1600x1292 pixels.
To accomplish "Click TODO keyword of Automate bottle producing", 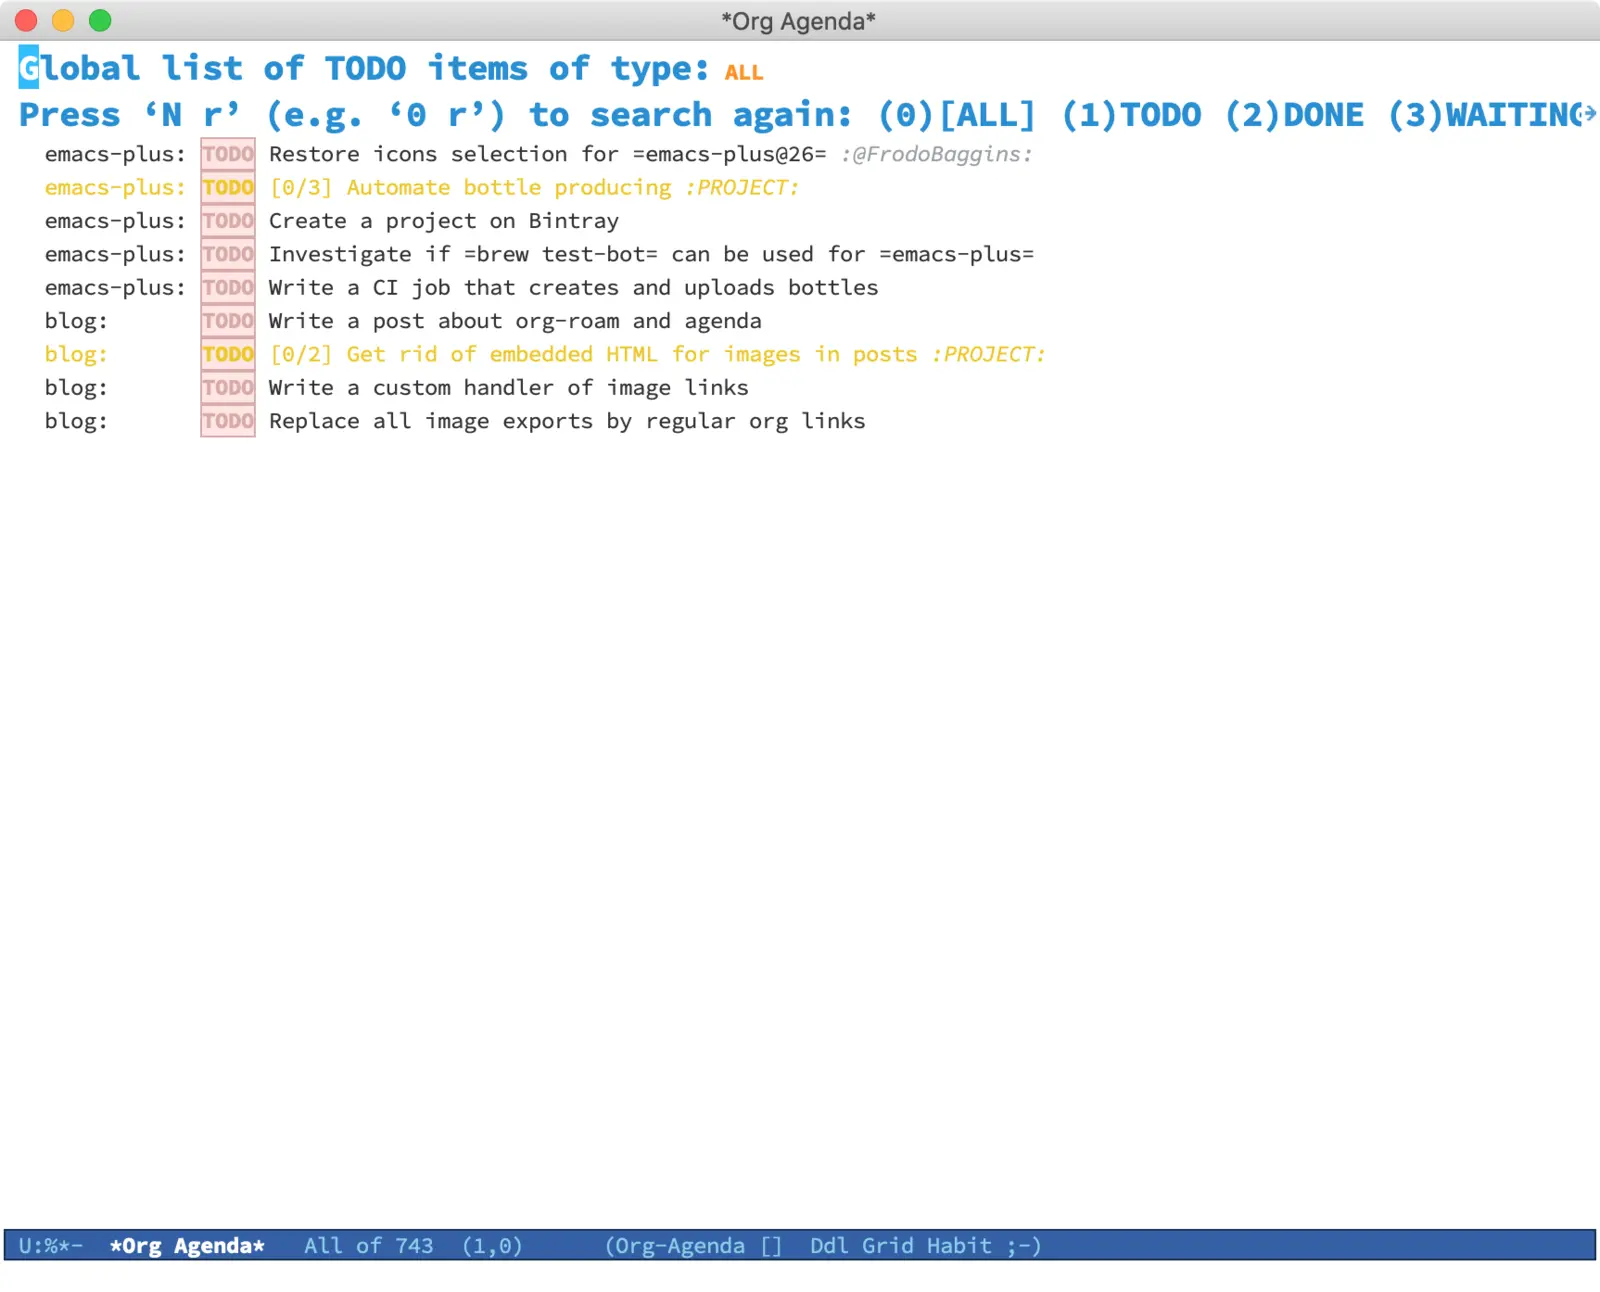I will tap(228, 187).
